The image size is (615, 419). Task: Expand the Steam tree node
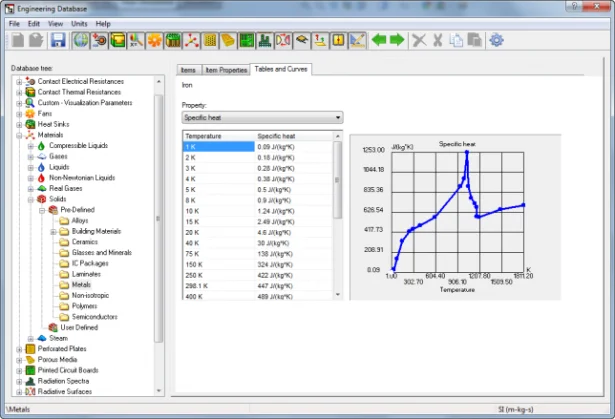pos(30,338)
